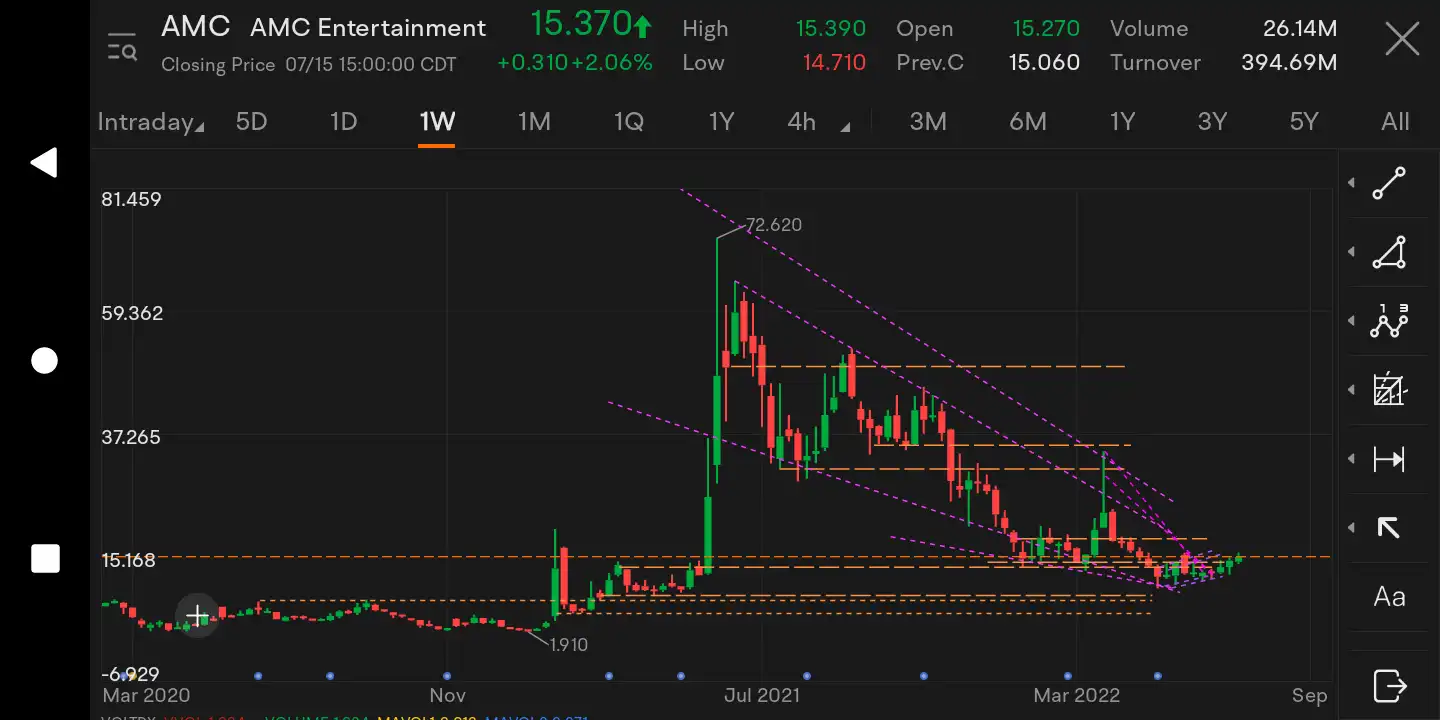Viewport: 1440px width, 720px height.
Task: Tap the High value 15.390
Action: [831, 29]
